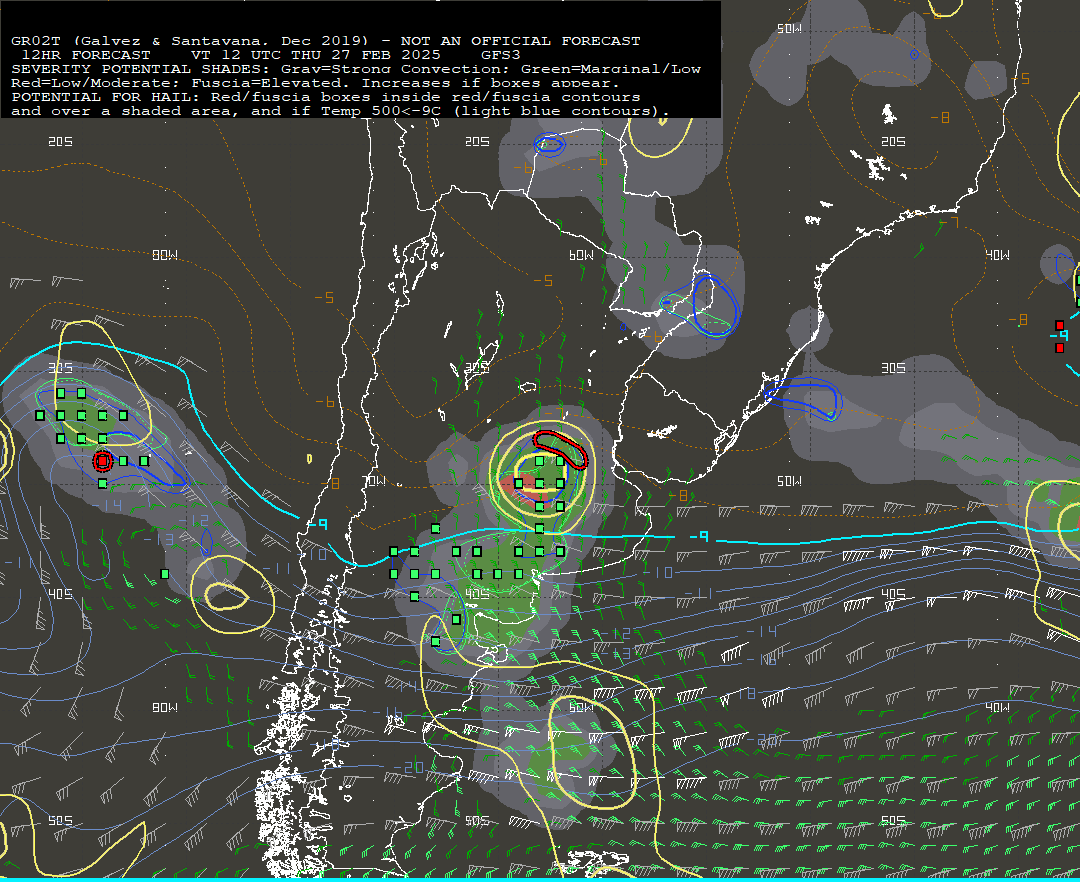Select the "GFS3" model label

click(501, 55)
